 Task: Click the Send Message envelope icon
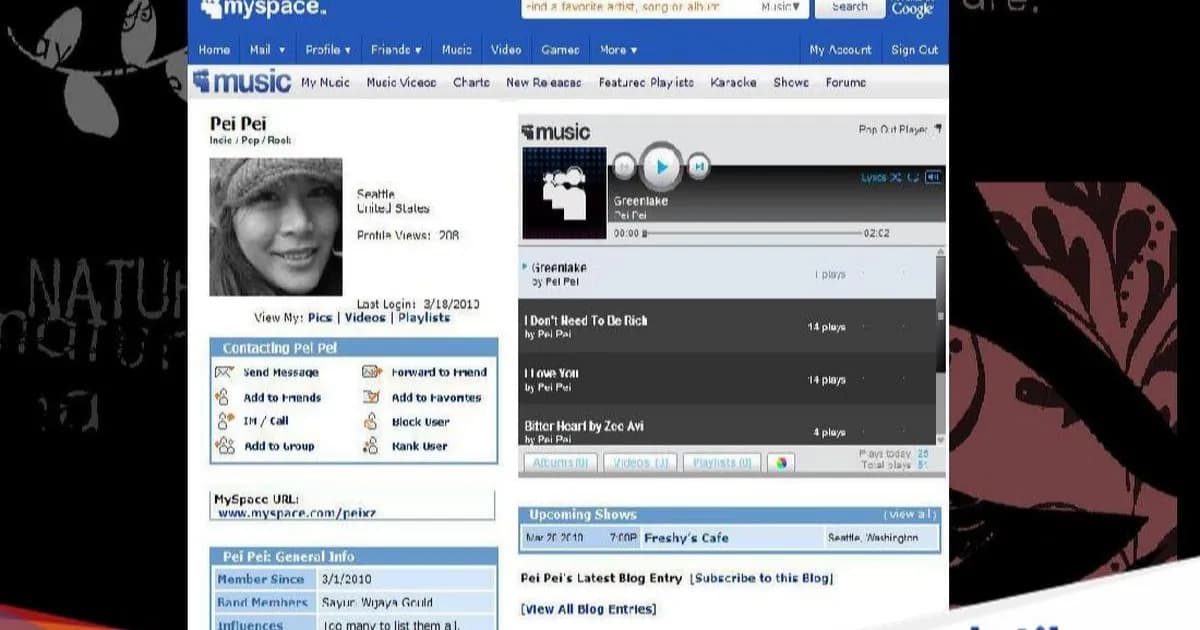tap(224, 372)
